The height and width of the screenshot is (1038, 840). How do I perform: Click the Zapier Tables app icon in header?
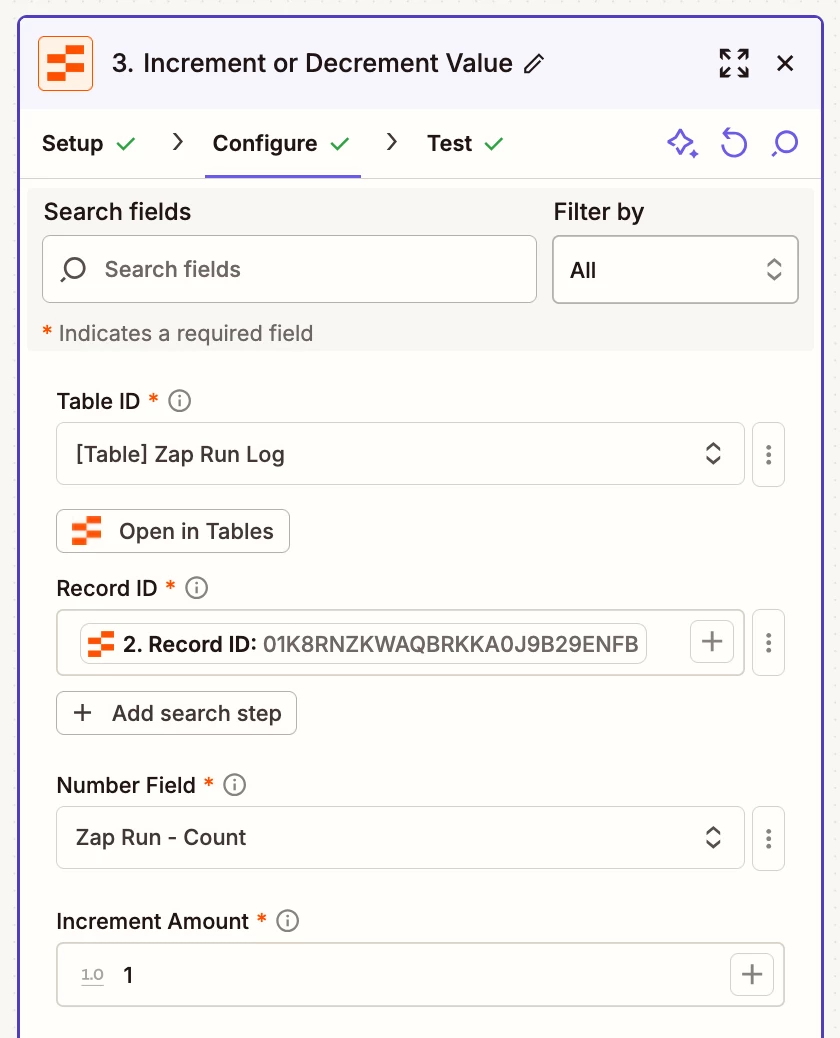[x=66, y=64]
